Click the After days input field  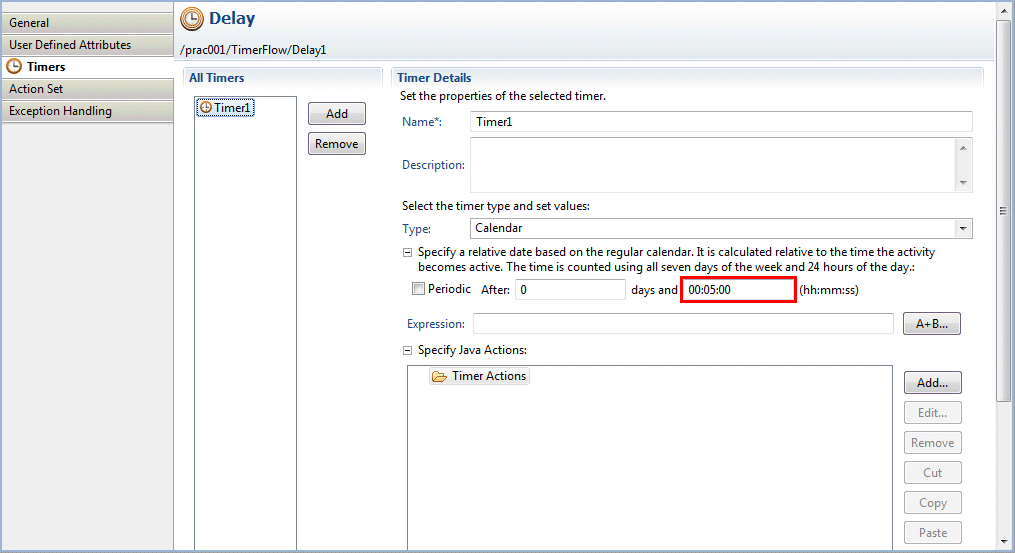(570, 289)
